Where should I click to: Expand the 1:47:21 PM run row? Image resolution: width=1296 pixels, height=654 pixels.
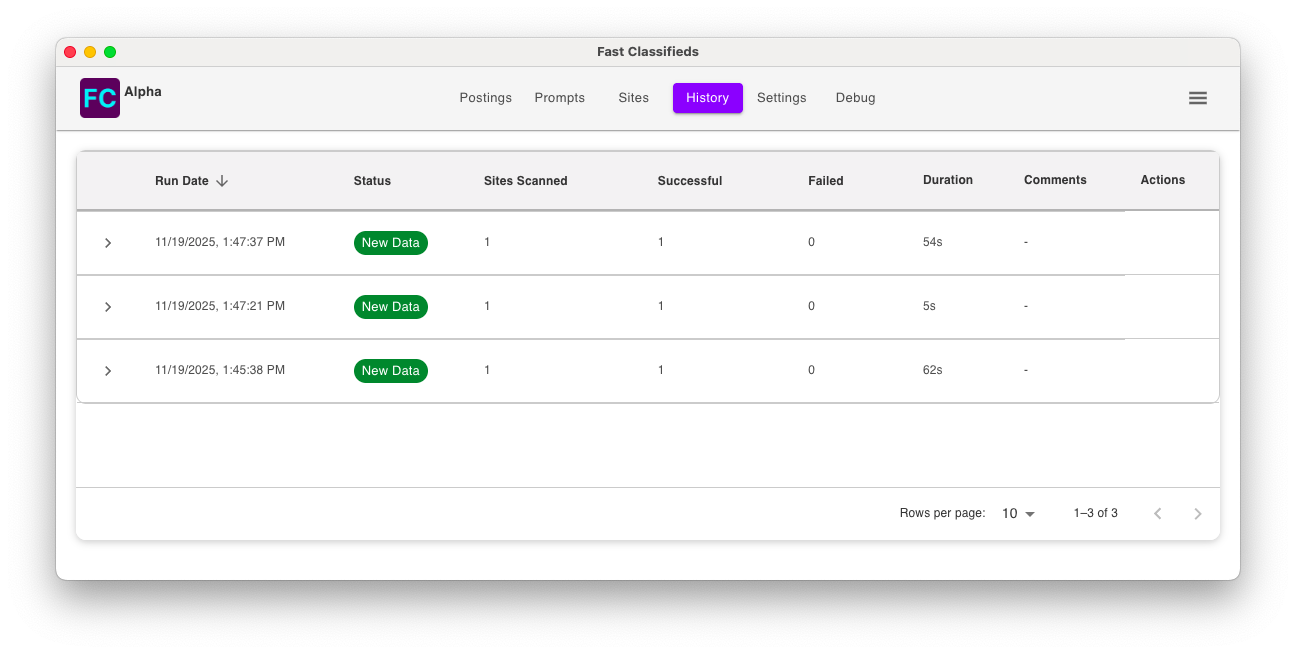[108, 307]
